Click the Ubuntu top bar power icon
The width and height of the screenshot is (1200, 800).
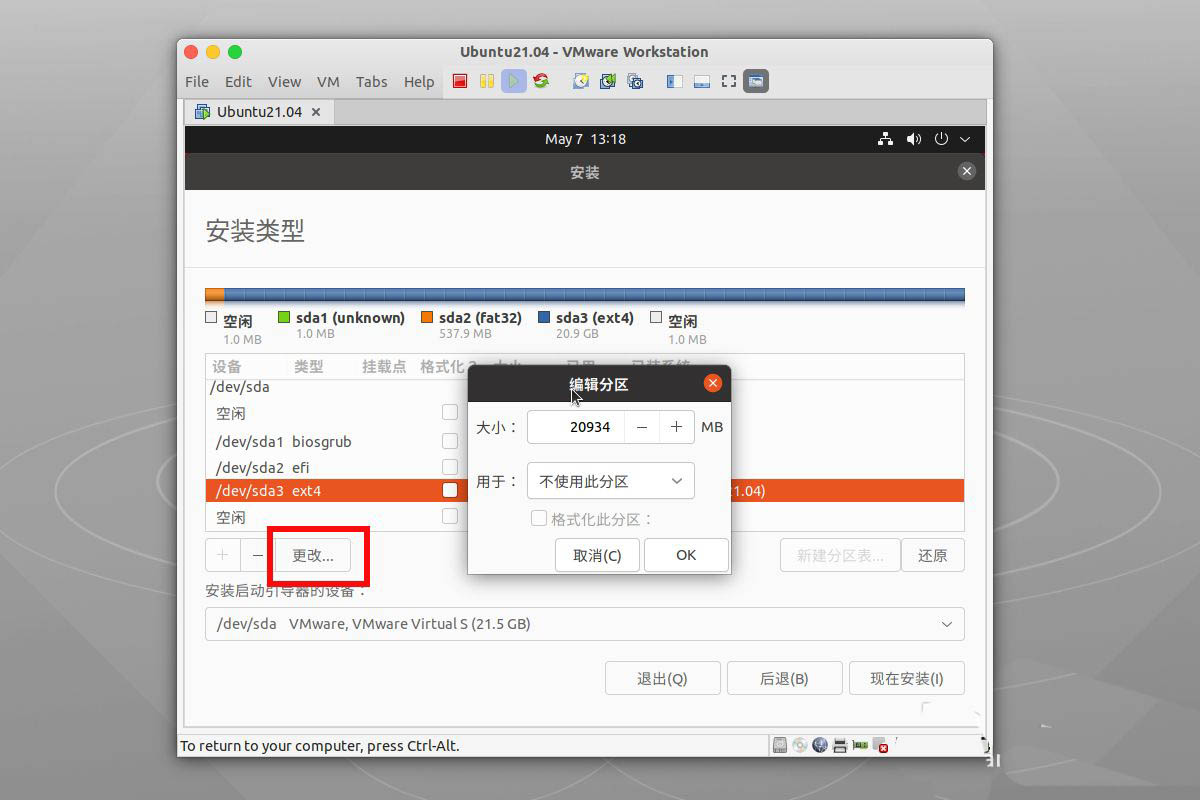941,139
